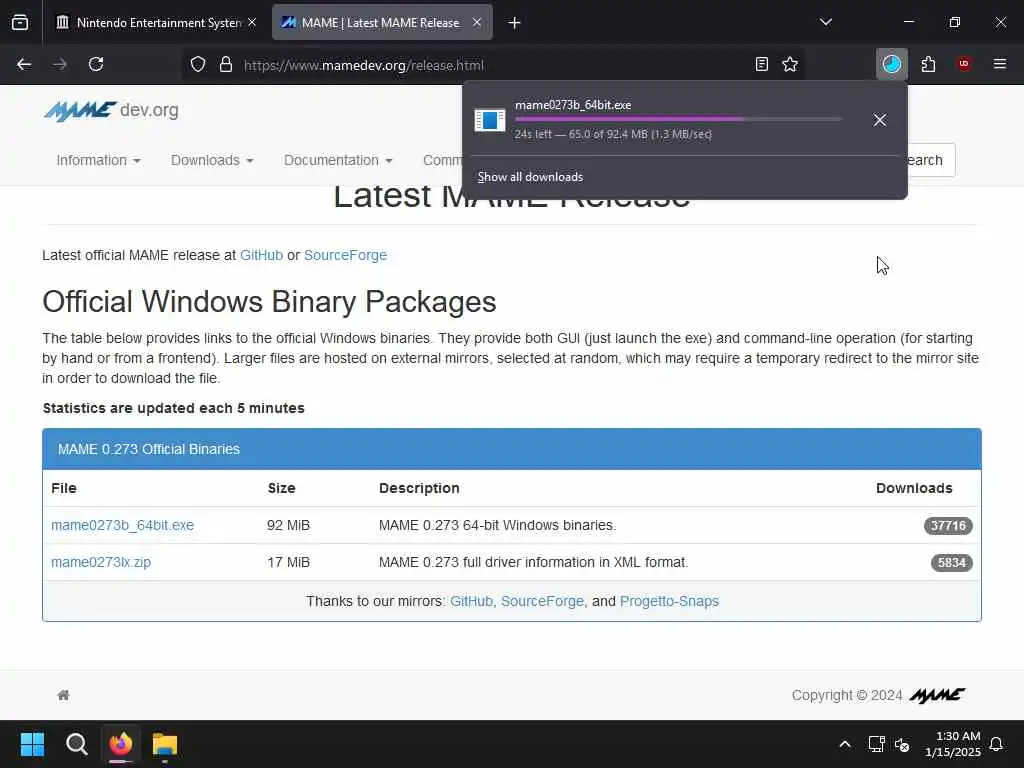The image size is (1024, 768).
Task: Open a new tab
Action: tap(515, 23)
